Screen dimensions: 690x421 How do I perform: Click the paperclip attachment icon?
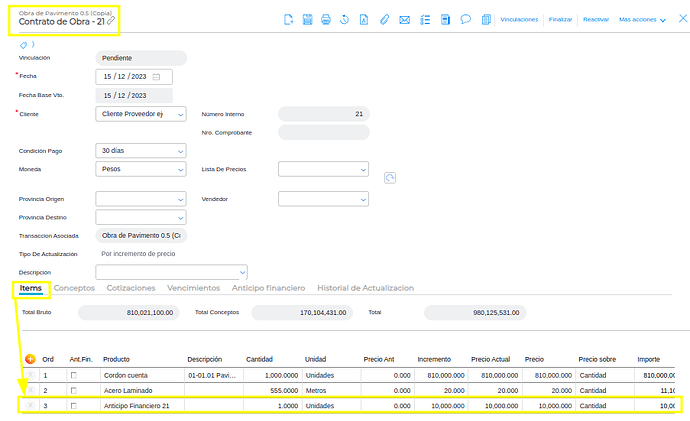pyautogui.click(x=384, y=19)
